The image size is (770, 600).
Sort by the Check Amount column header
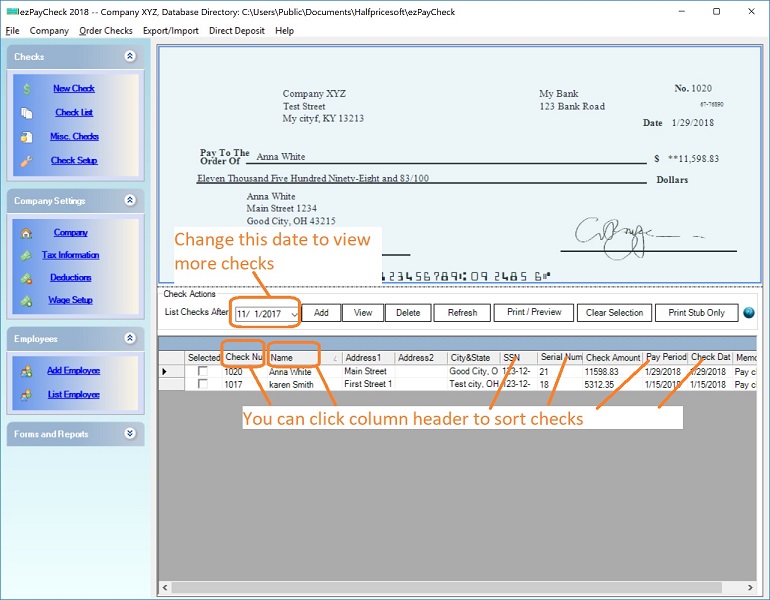pos(613,357)
